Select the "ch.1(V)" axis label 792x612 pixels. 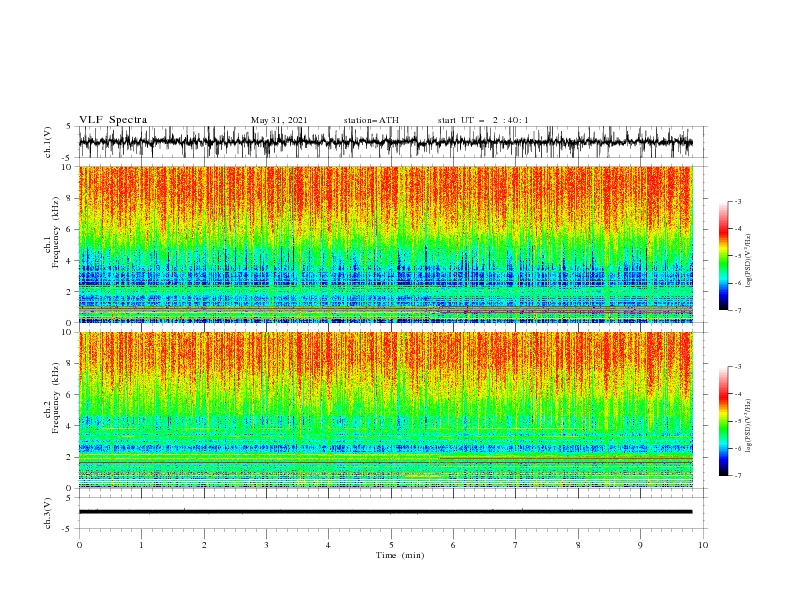pos(47,142)
